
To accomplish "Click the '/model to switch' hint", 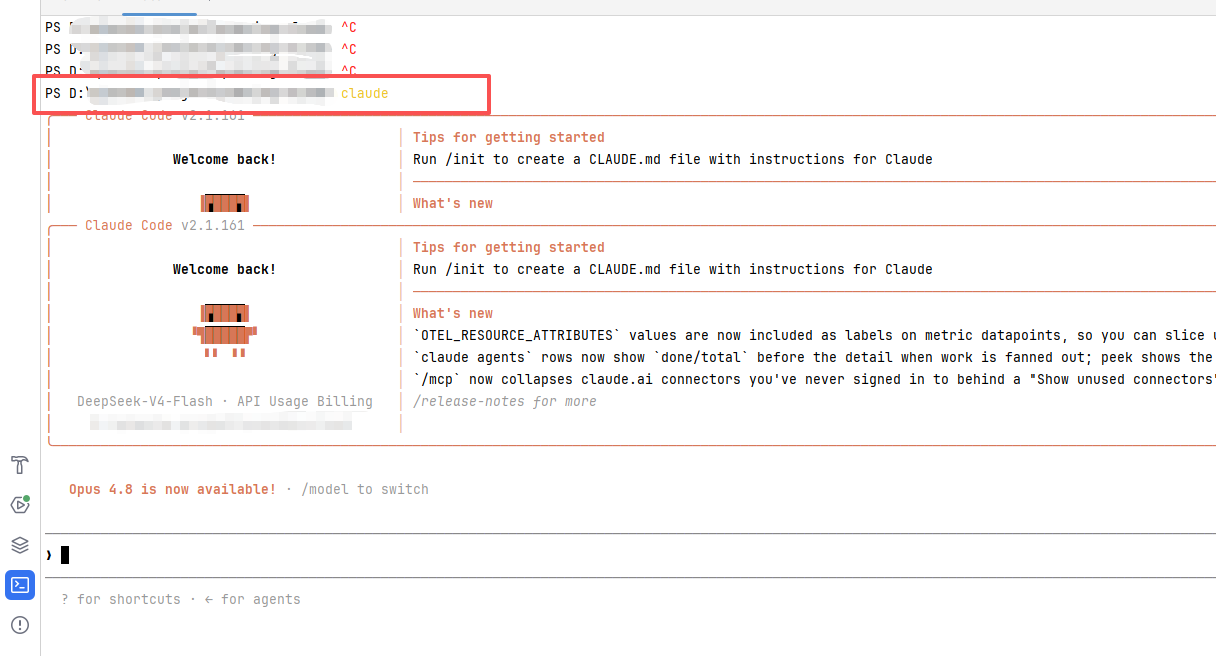I will (x=365, y=489).
